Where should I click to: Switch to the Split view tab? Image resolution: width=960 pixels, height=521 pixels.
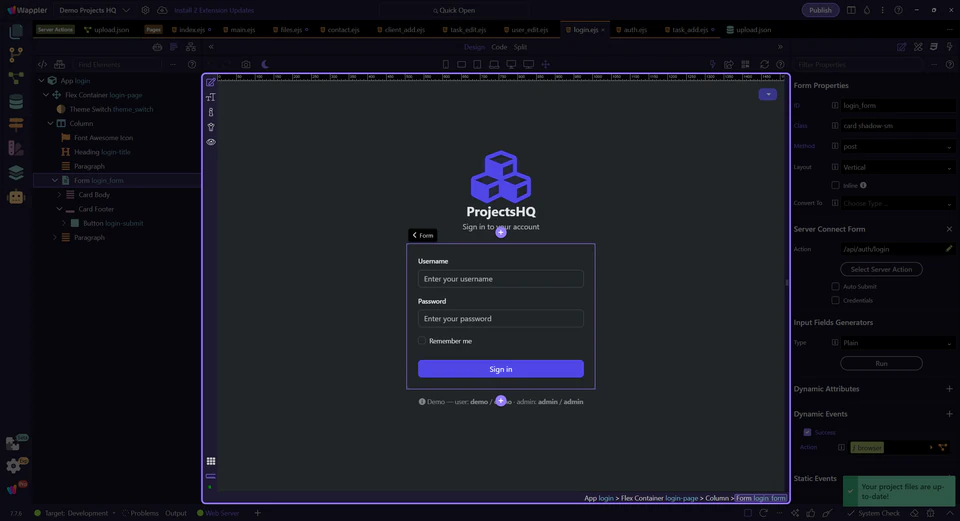pyautogui.click(x=520, y=47)
